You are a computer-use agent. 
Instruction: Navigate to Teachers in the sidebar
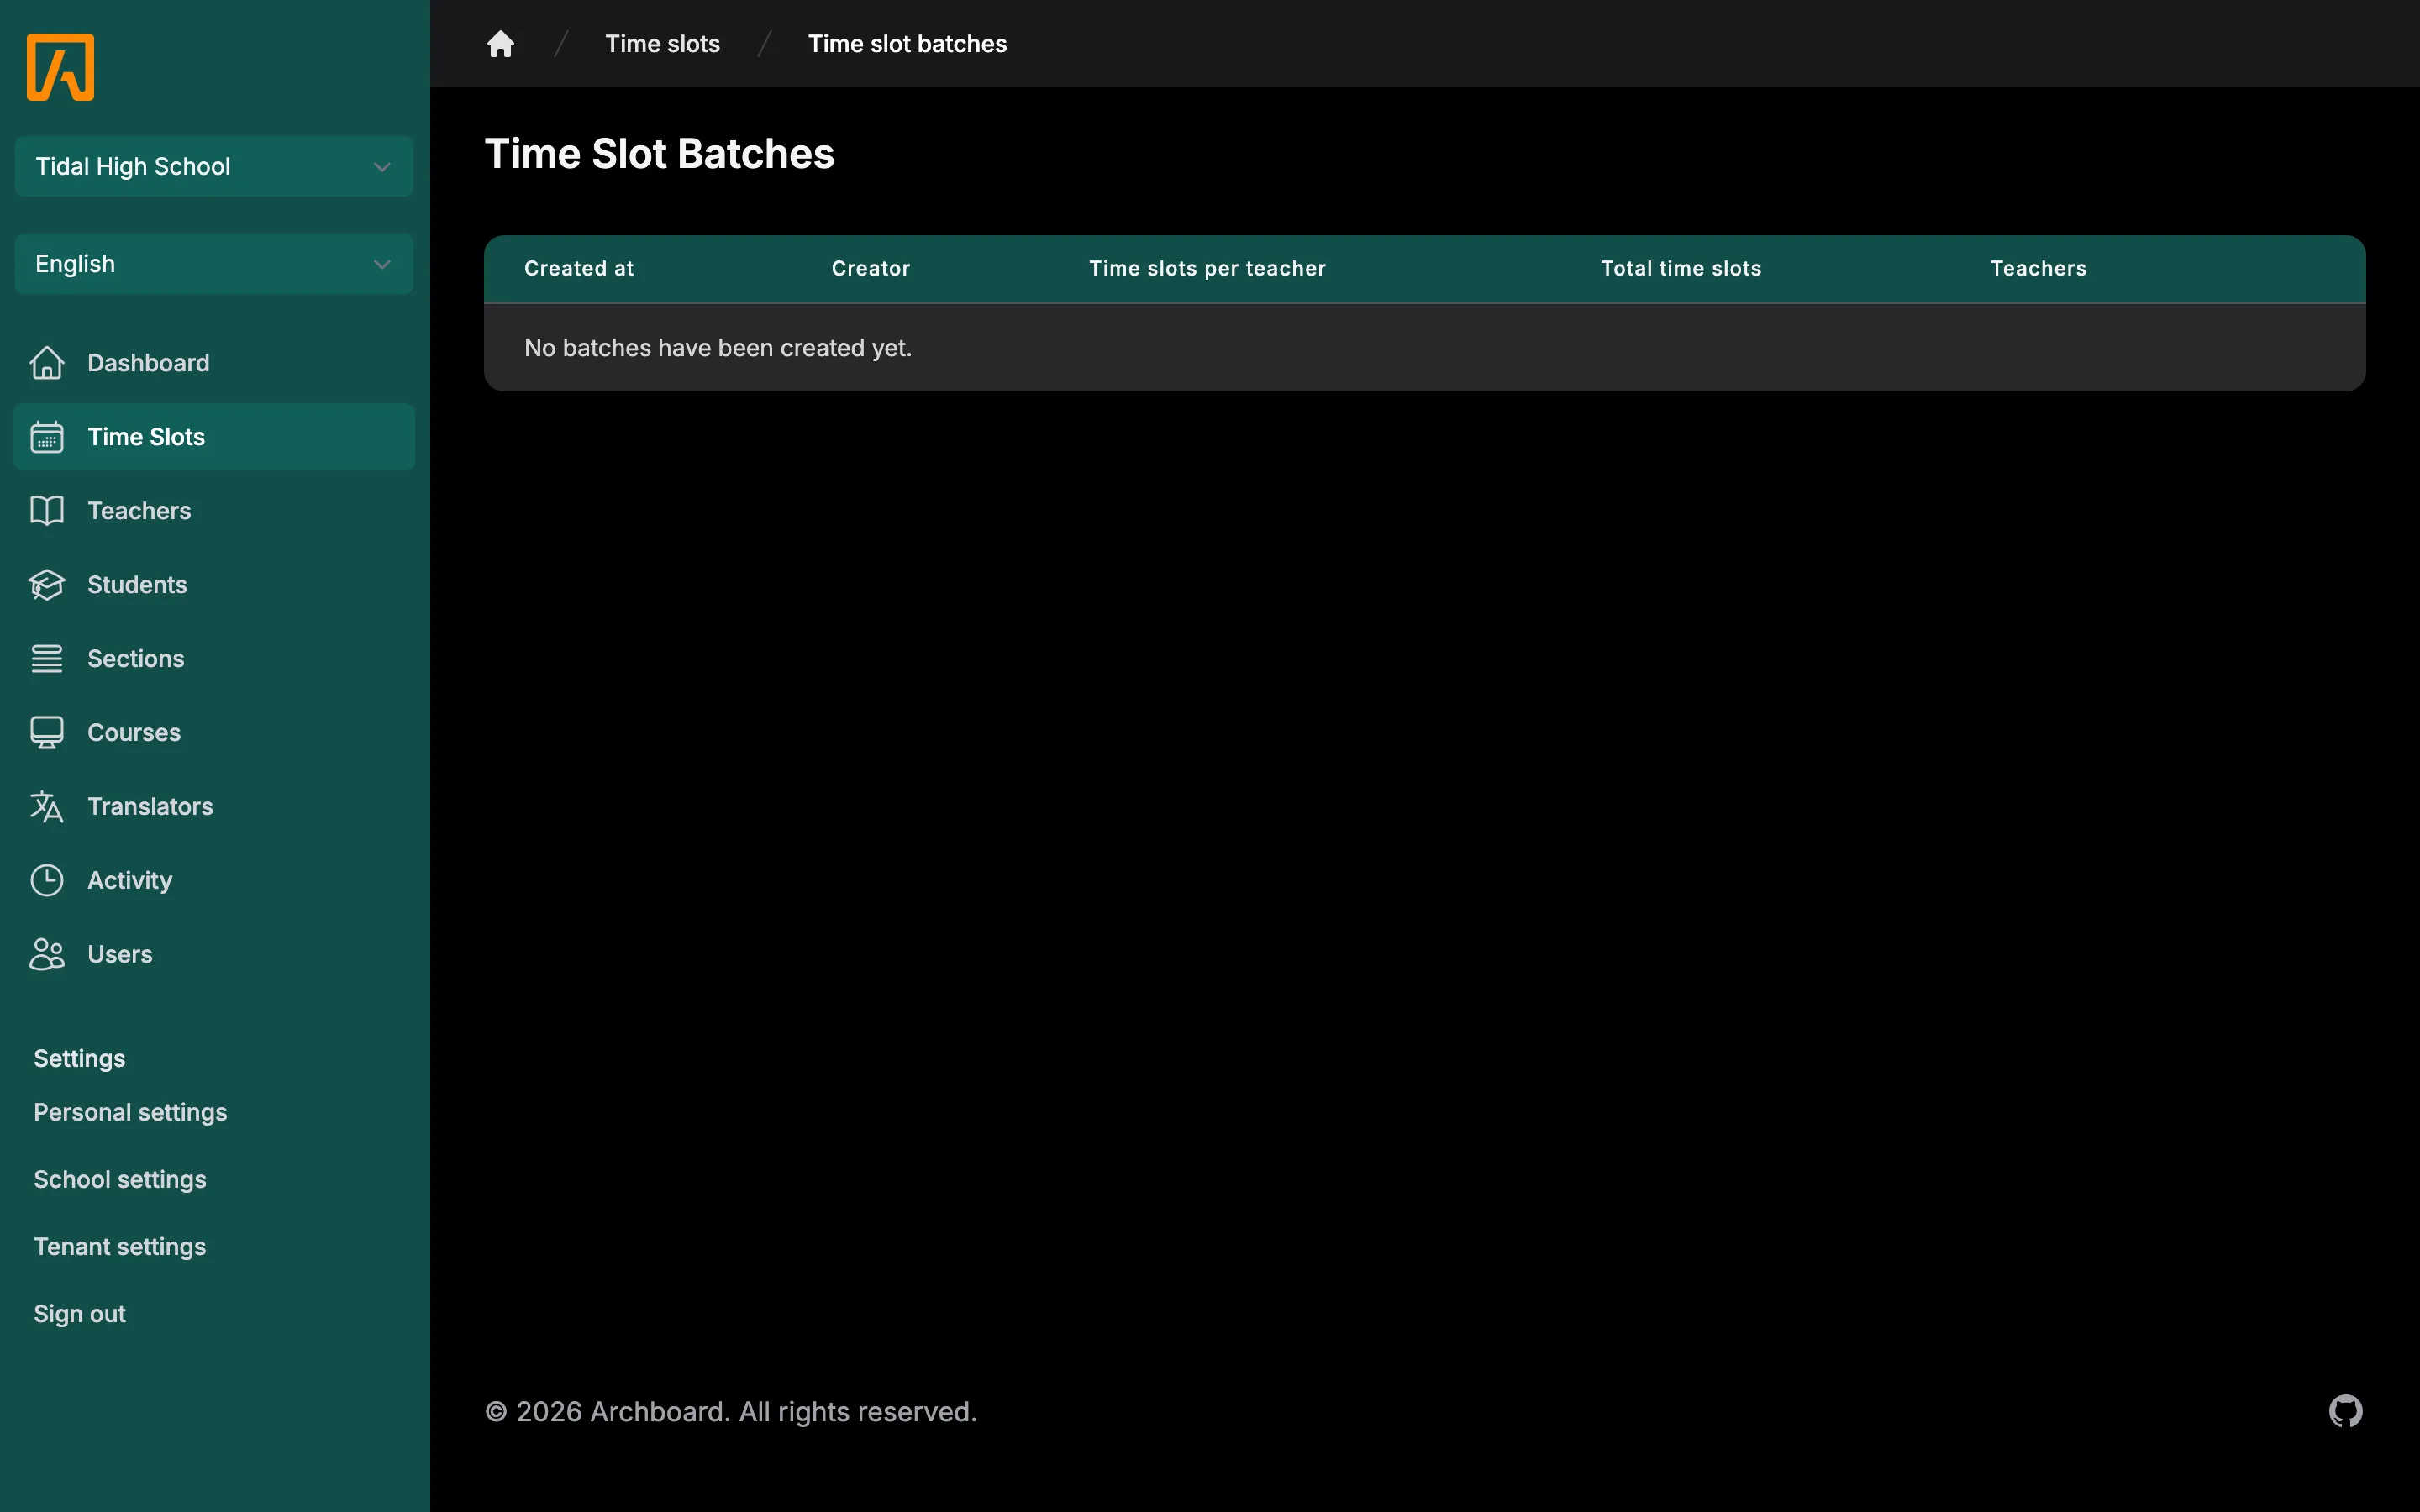[x=214, y=511]
